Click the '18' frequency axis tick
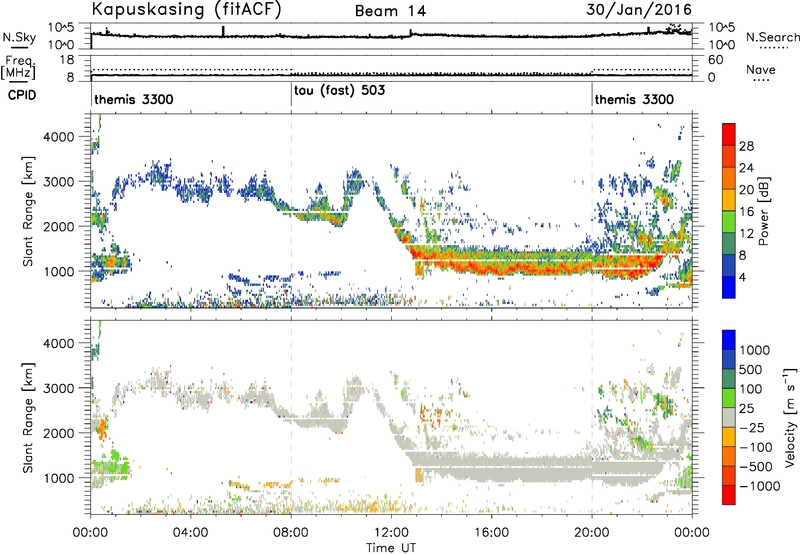This screenshot has width=800, height=554. pos(68,59)
